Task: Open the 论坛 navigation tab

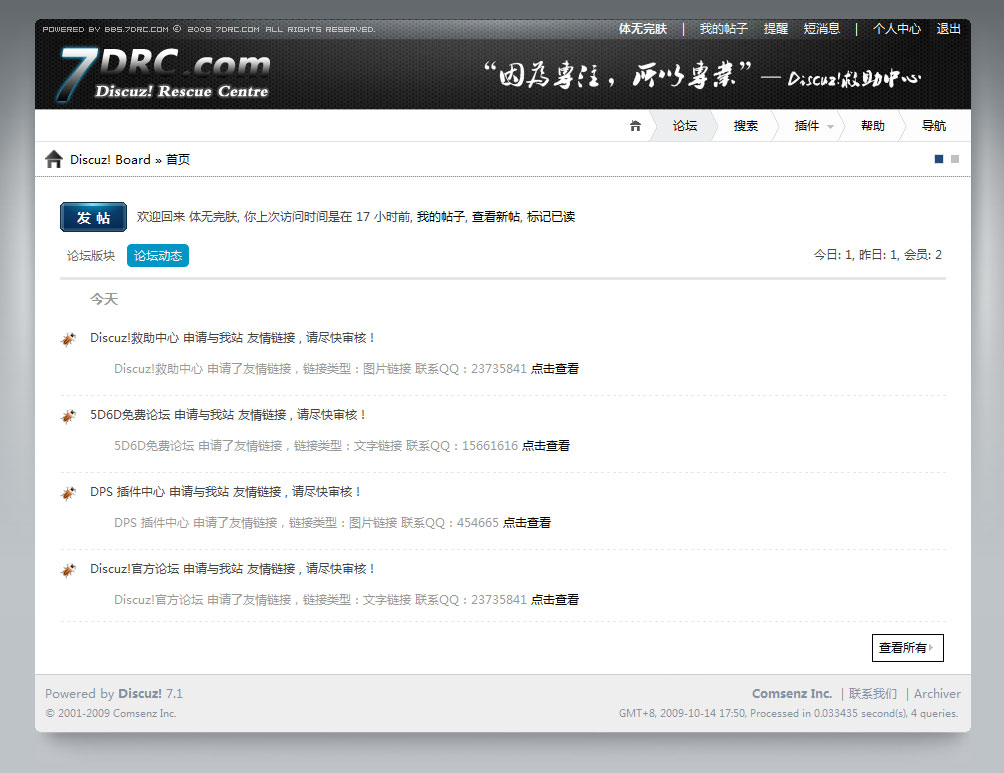Action: pos(684,126)
